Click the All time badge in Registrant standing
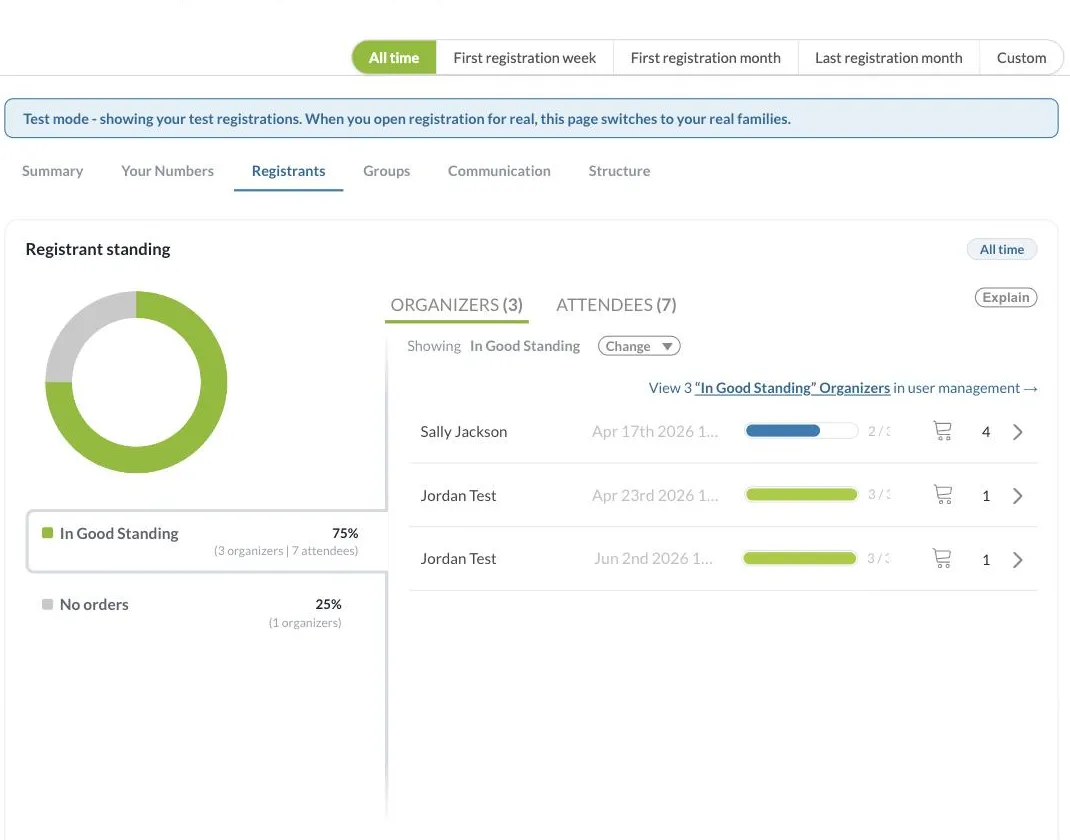The width and height of the screenshot is (1070, 840). coord(1002,249)
